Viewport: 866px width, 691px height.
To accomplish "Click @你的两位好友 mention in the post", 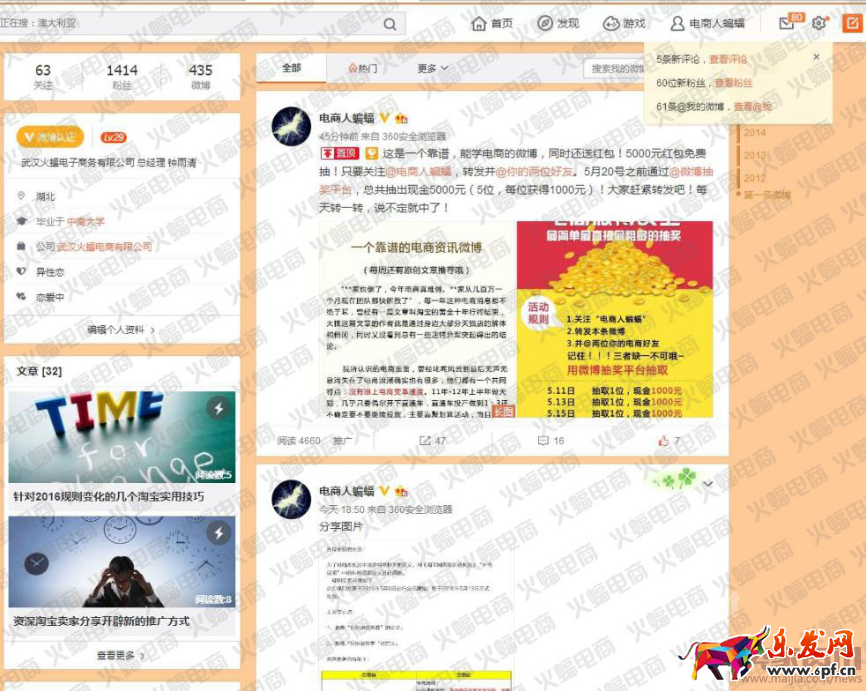I will pos(535,172).
